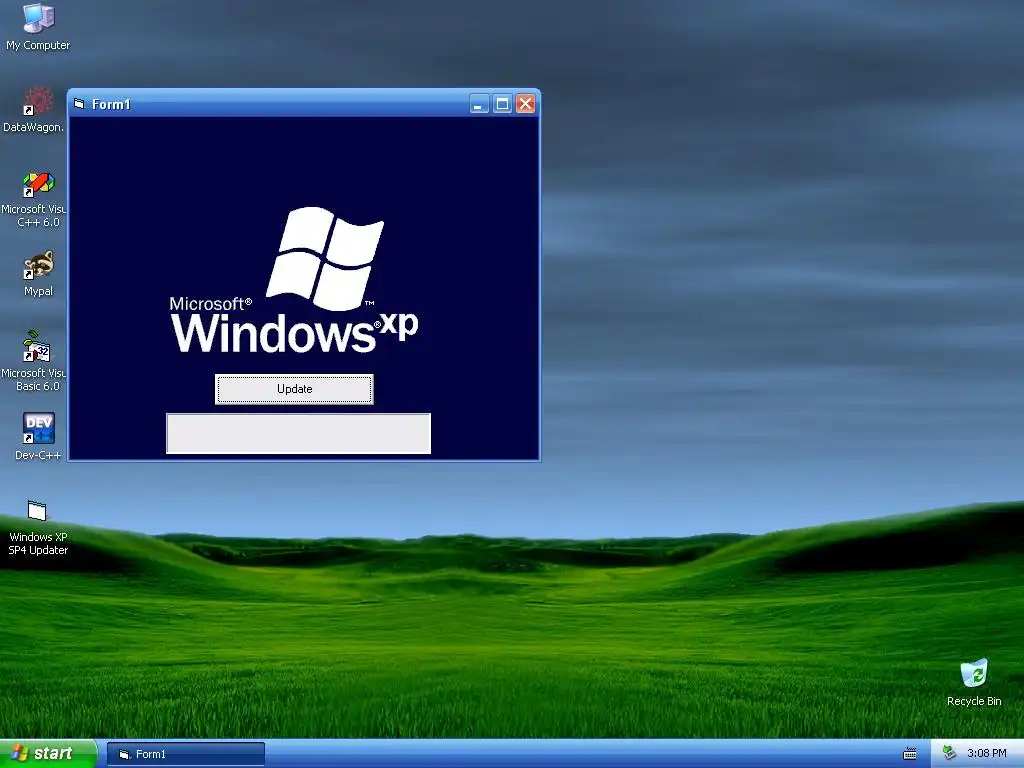The width and height of the screenshot is (1024, 768).
Task: Click the on-screen keyboard tray icon
Action: click(910, 754)
